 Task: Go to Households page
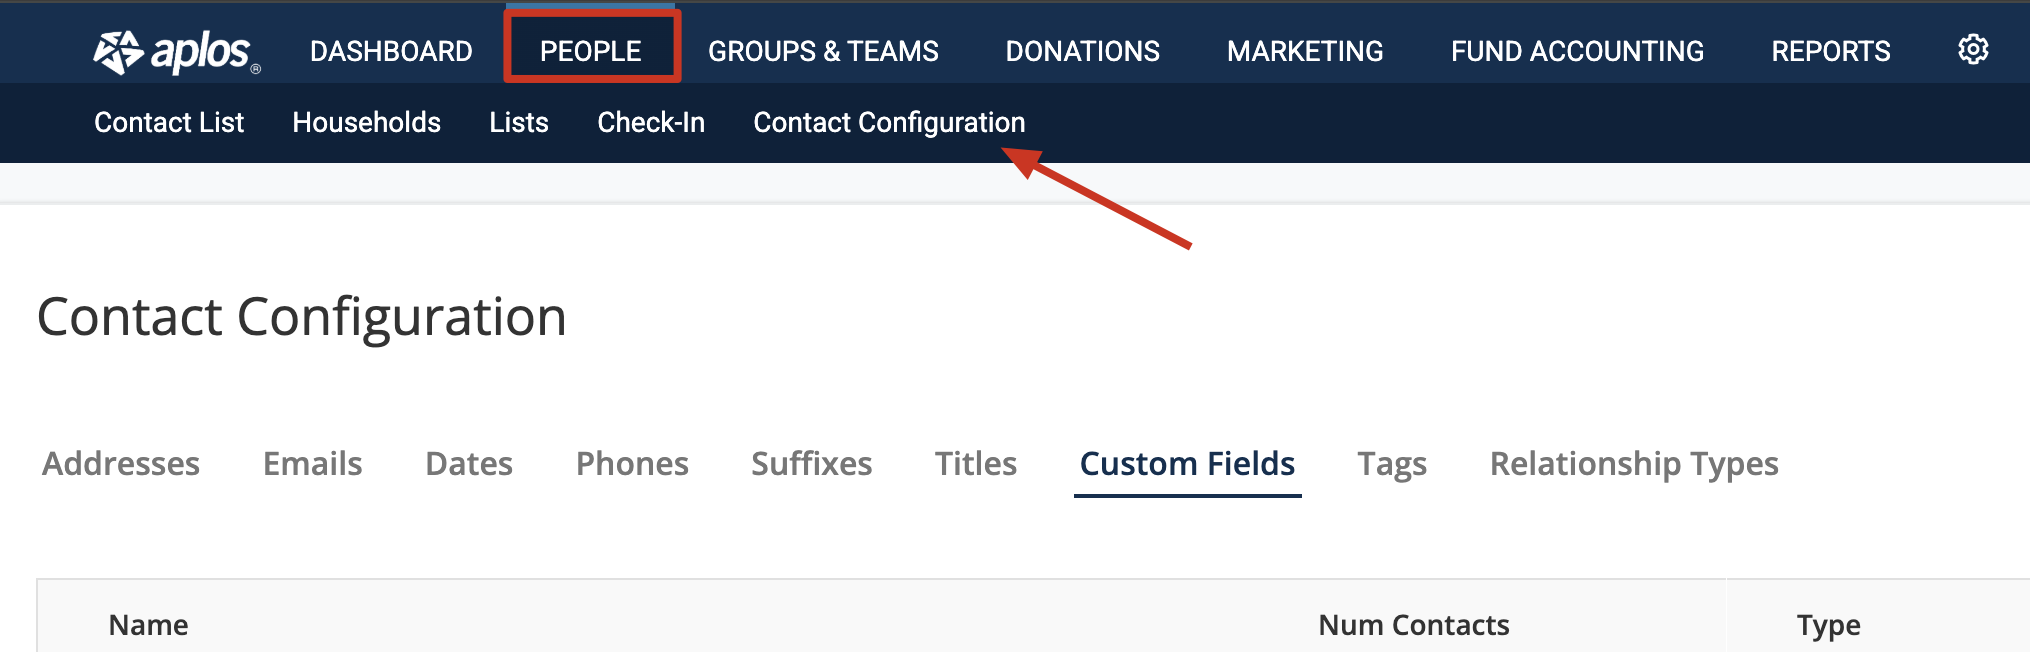point(366,122)
